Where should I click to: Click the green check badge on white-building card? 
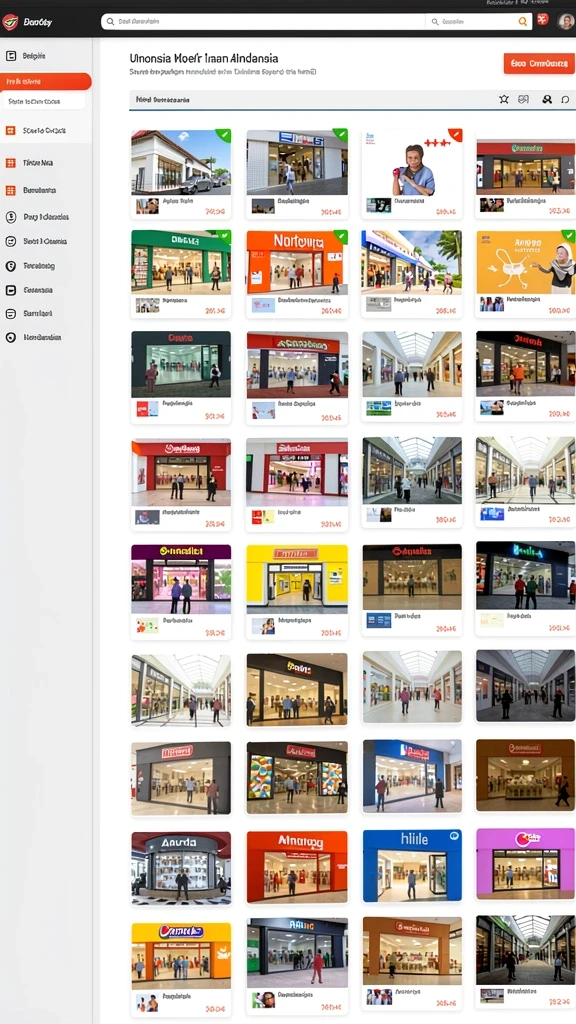223,135
